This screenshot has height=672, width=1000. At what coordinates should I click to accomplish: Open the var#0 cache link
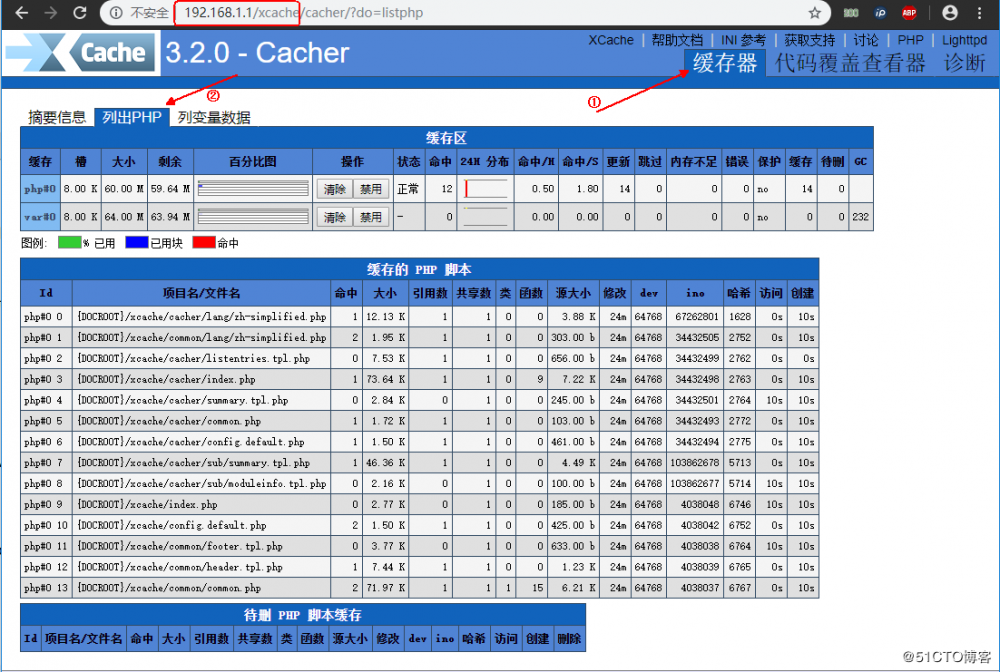[40, 217]
